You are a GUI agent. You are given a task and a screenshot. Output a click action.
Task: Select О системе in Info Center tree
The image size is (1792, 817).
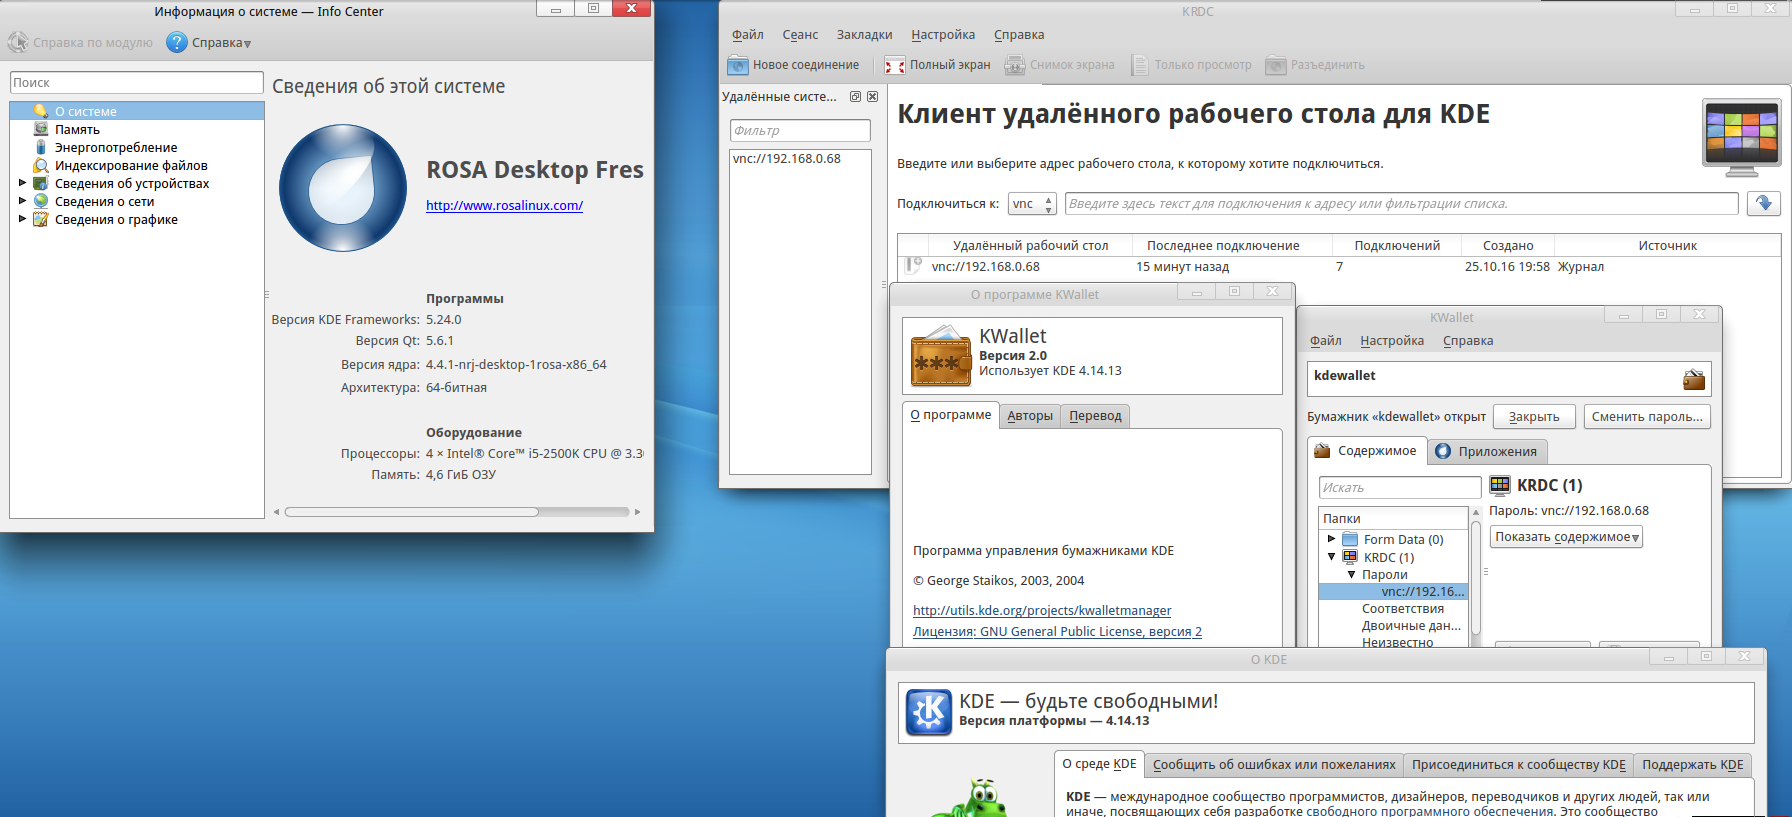point(137,111)
